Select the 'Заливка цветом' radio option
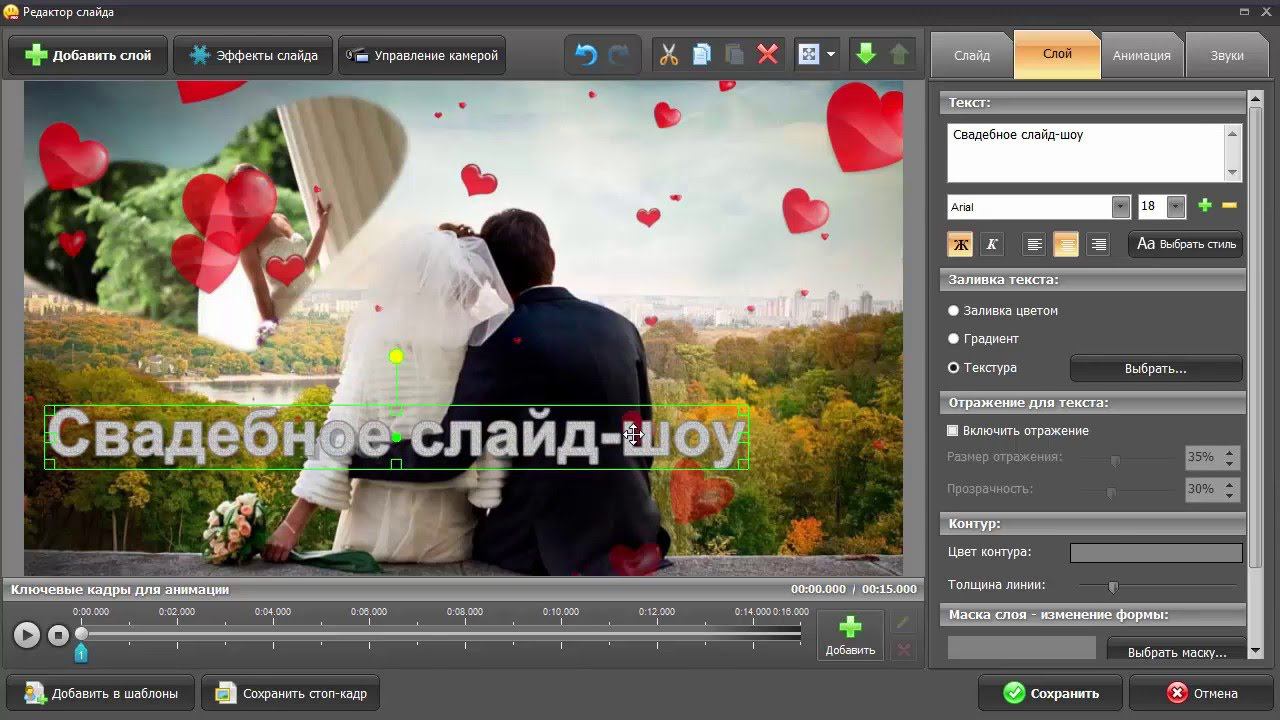 [953, 311]
